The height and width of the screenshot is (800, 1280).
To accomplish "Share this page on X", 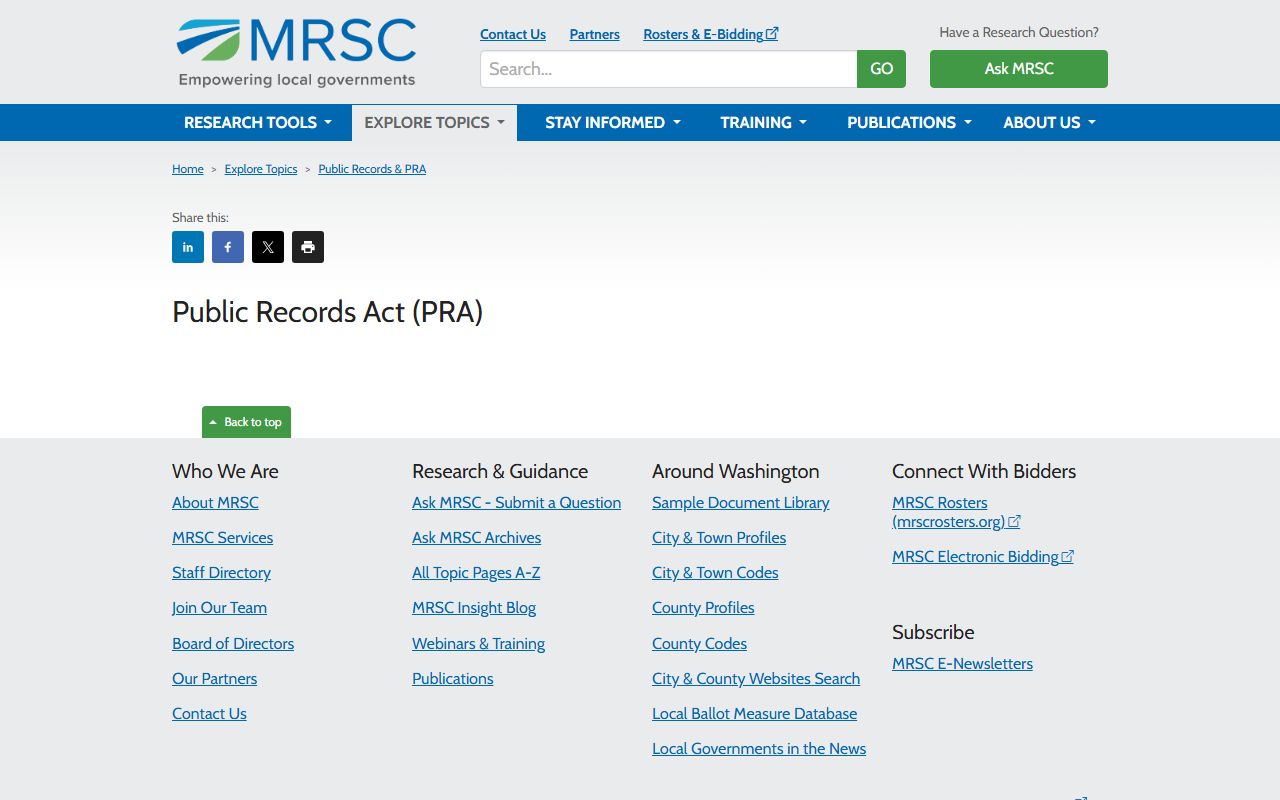I will tap(268, 247).
